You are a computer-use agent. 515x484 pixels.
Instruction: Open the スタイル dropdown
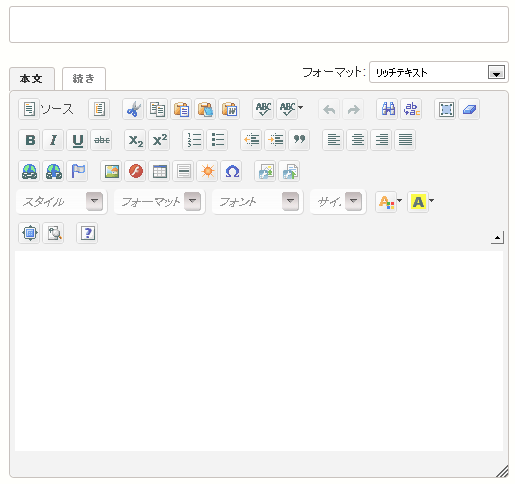(62, 202)
